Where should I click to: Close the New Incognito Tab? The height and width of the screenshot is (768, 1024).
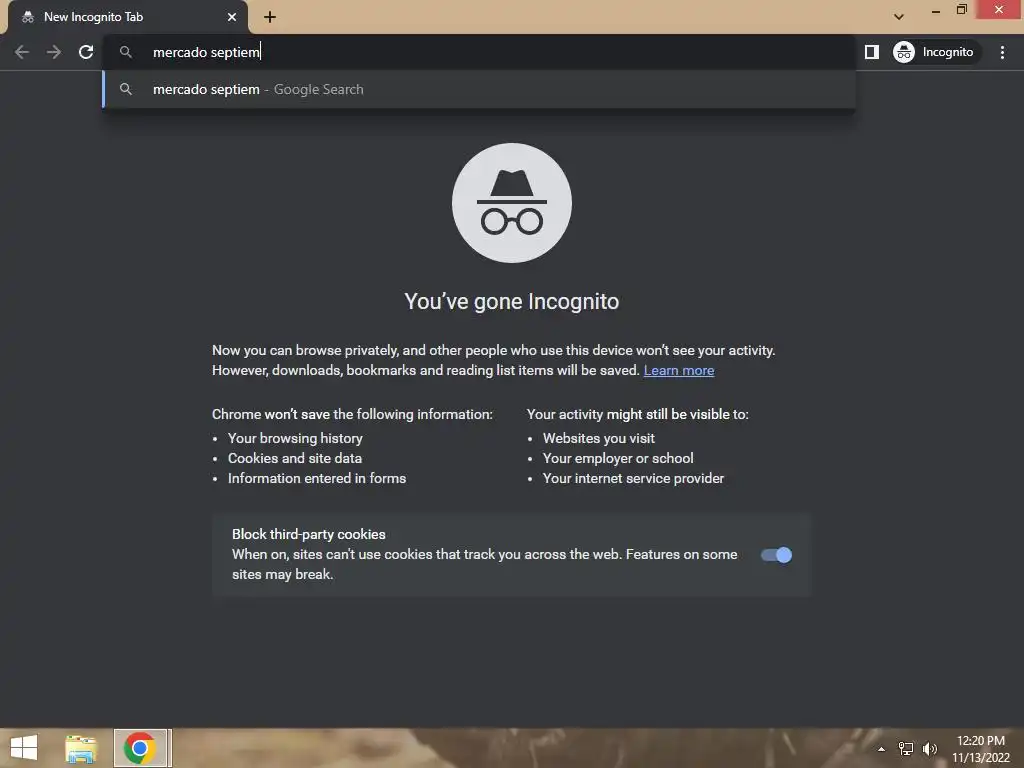click(232, 17)
